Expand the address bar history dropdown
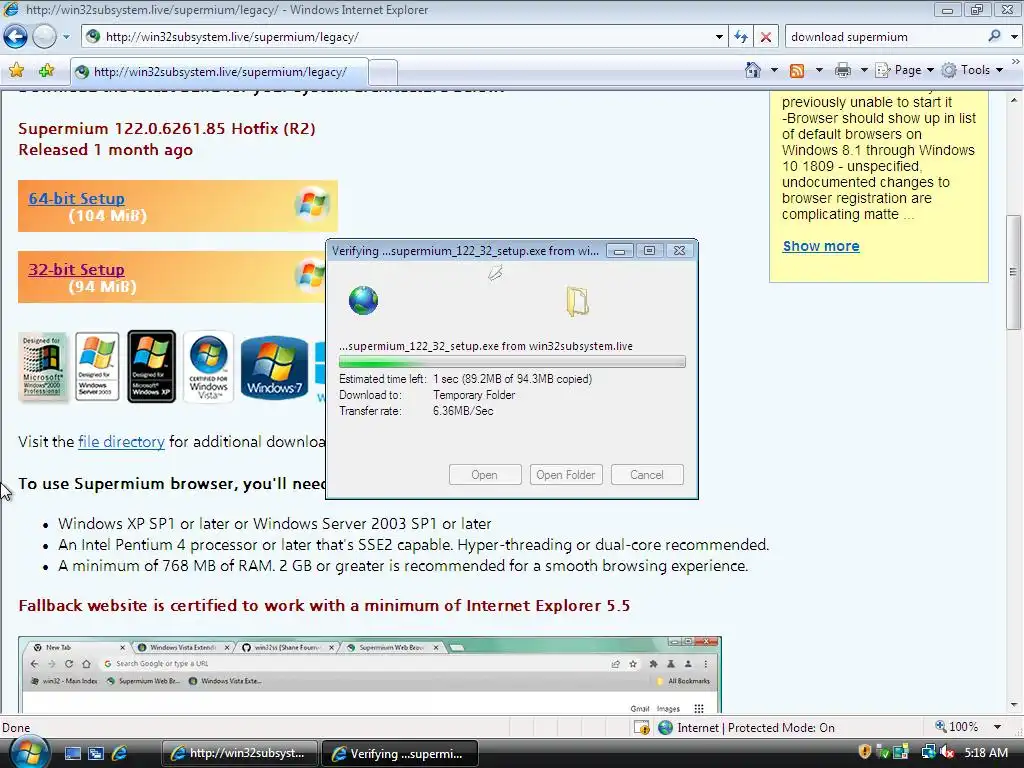 point(719,37)
